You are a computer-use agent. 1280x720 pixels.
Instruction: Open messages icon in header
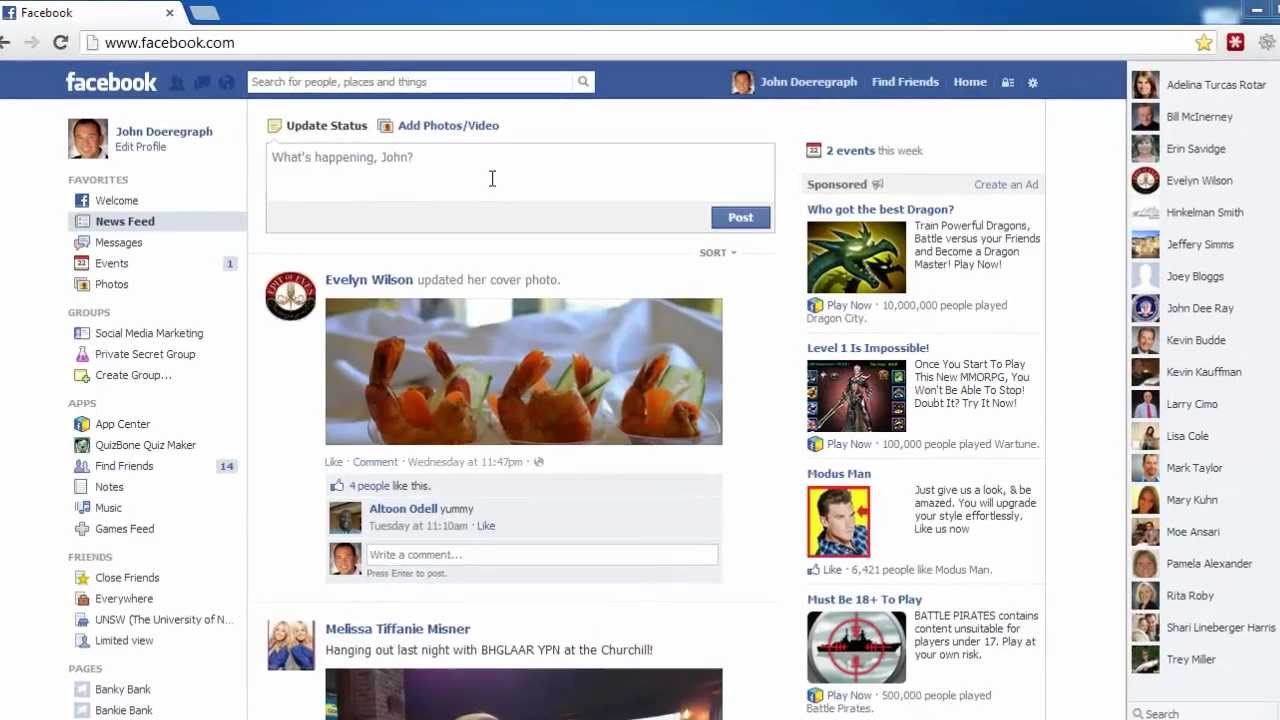(x=202, y=83)
